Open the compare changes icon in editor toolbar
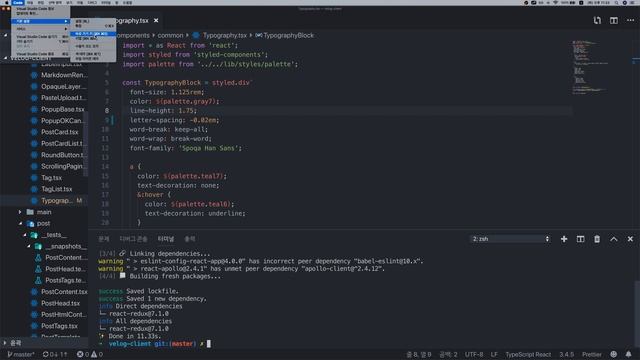This screenshot has height=360, width=640. [597, 20]
